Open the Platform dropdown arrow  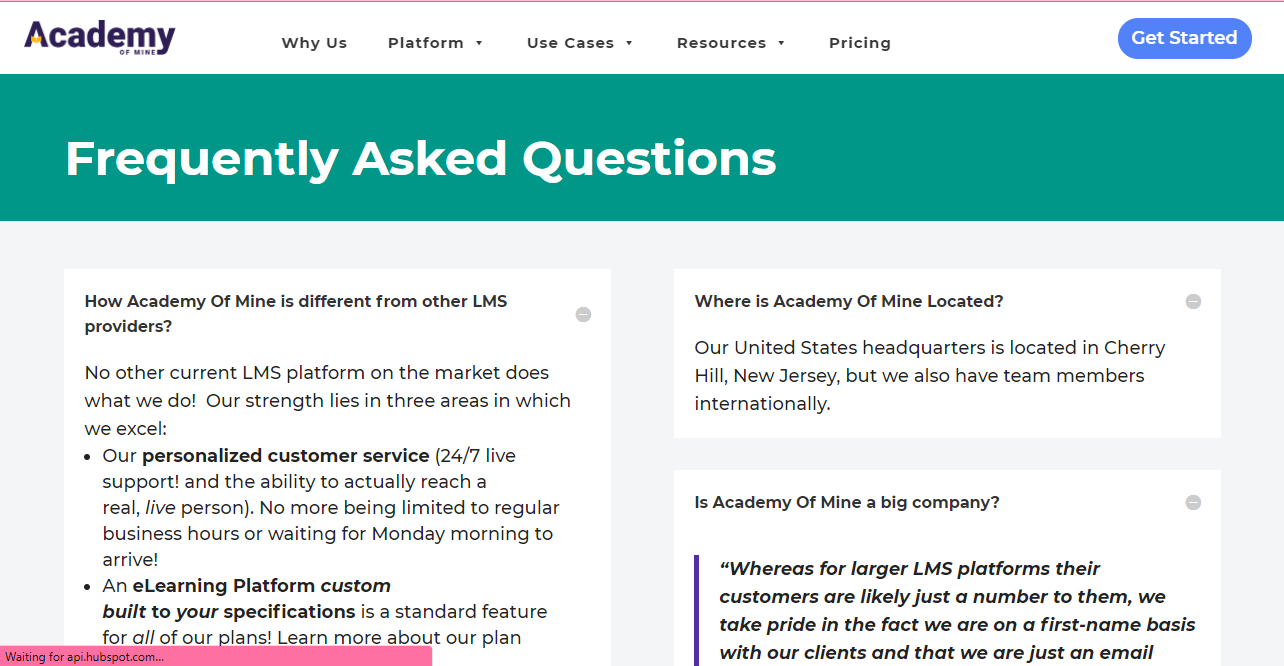479,43
